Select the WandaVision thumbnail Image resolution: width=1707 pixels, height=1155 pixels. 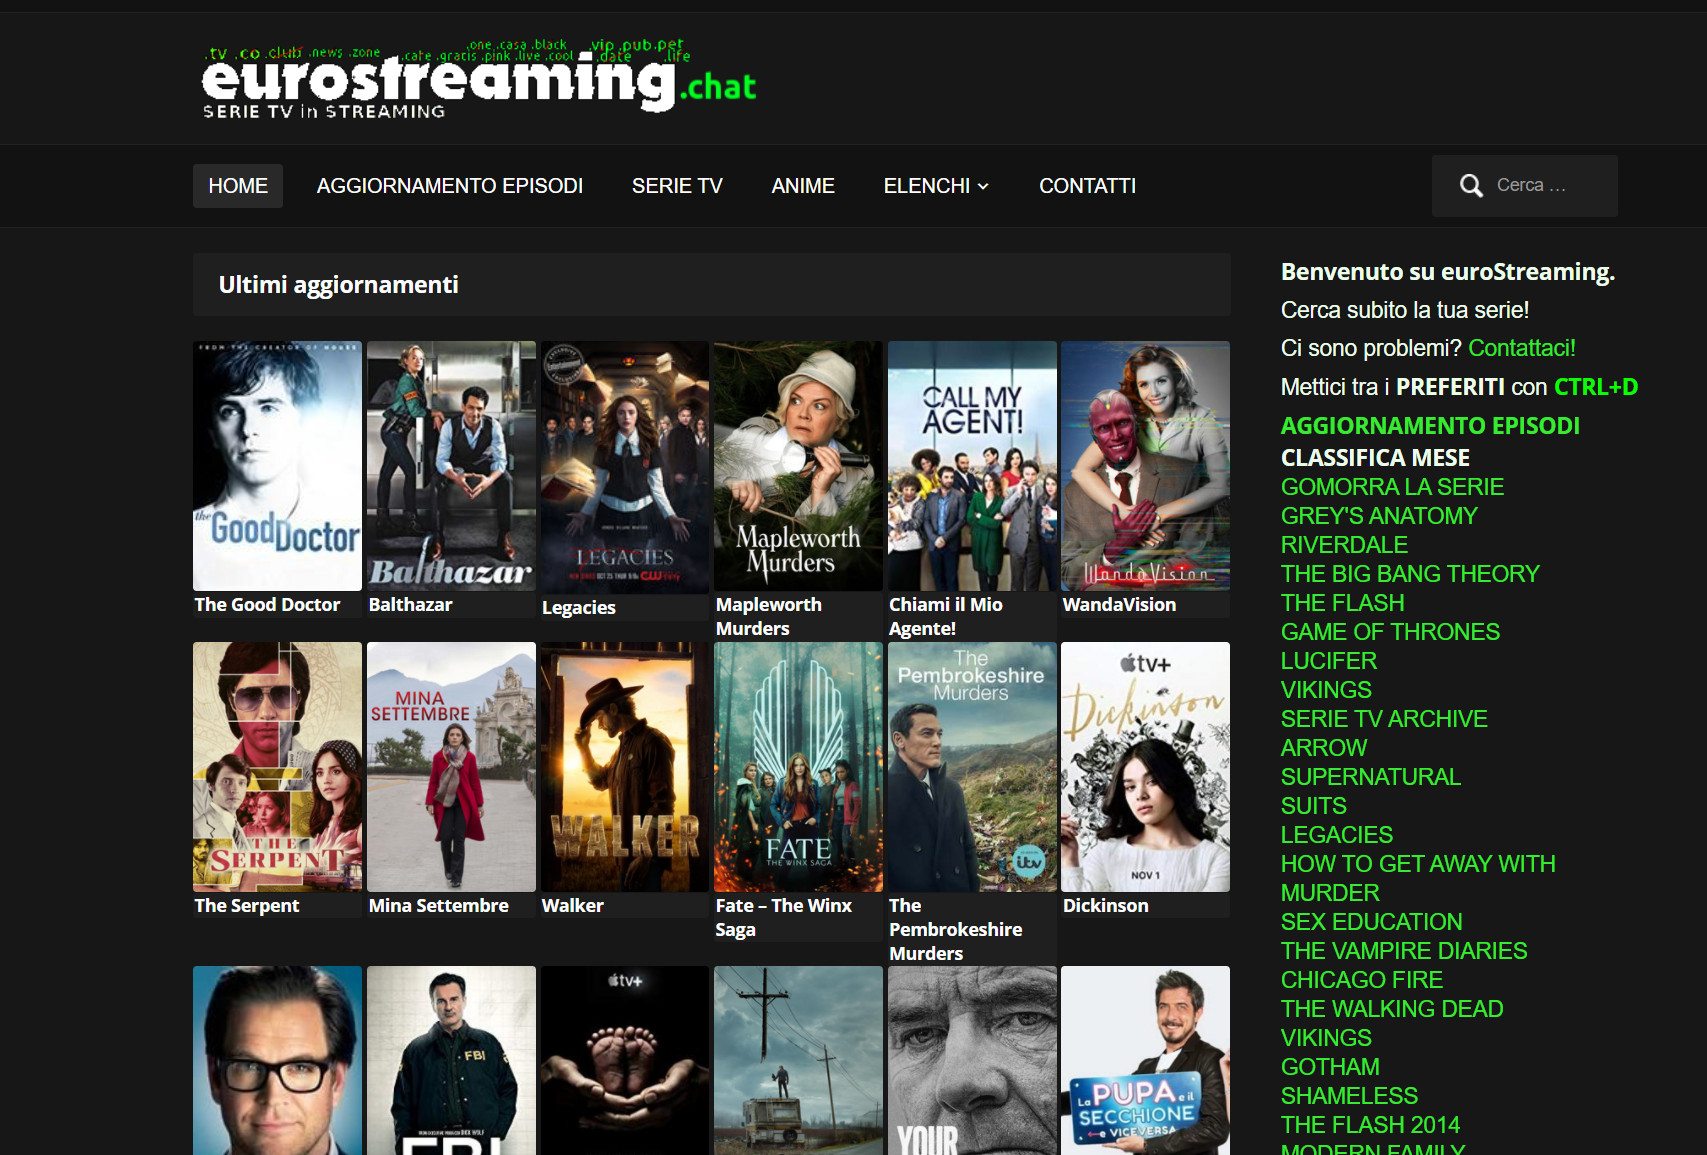point(1145,466)
